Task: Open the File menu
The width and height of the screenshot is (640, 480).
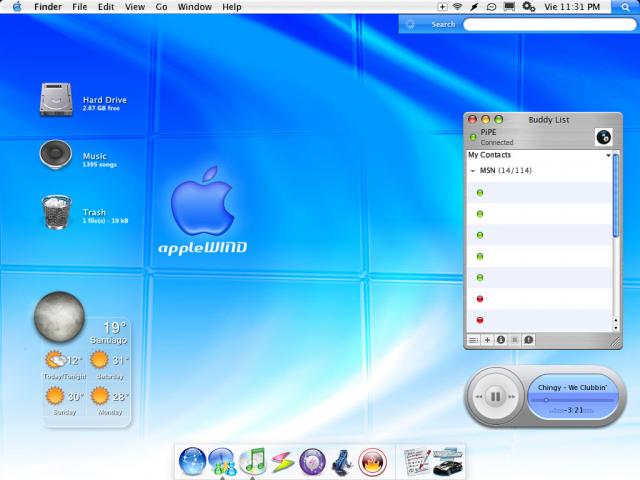Action: 80,7
